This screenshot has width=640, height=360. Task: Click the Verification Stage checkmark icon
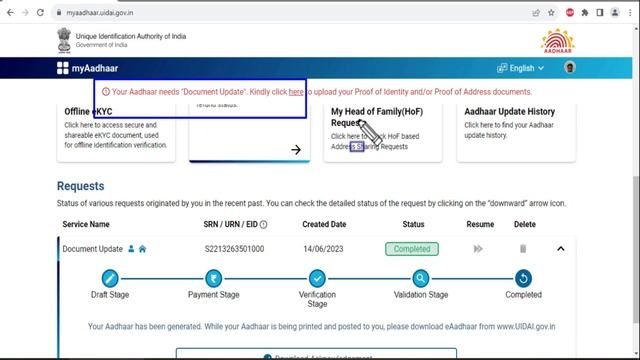point(317,279)
